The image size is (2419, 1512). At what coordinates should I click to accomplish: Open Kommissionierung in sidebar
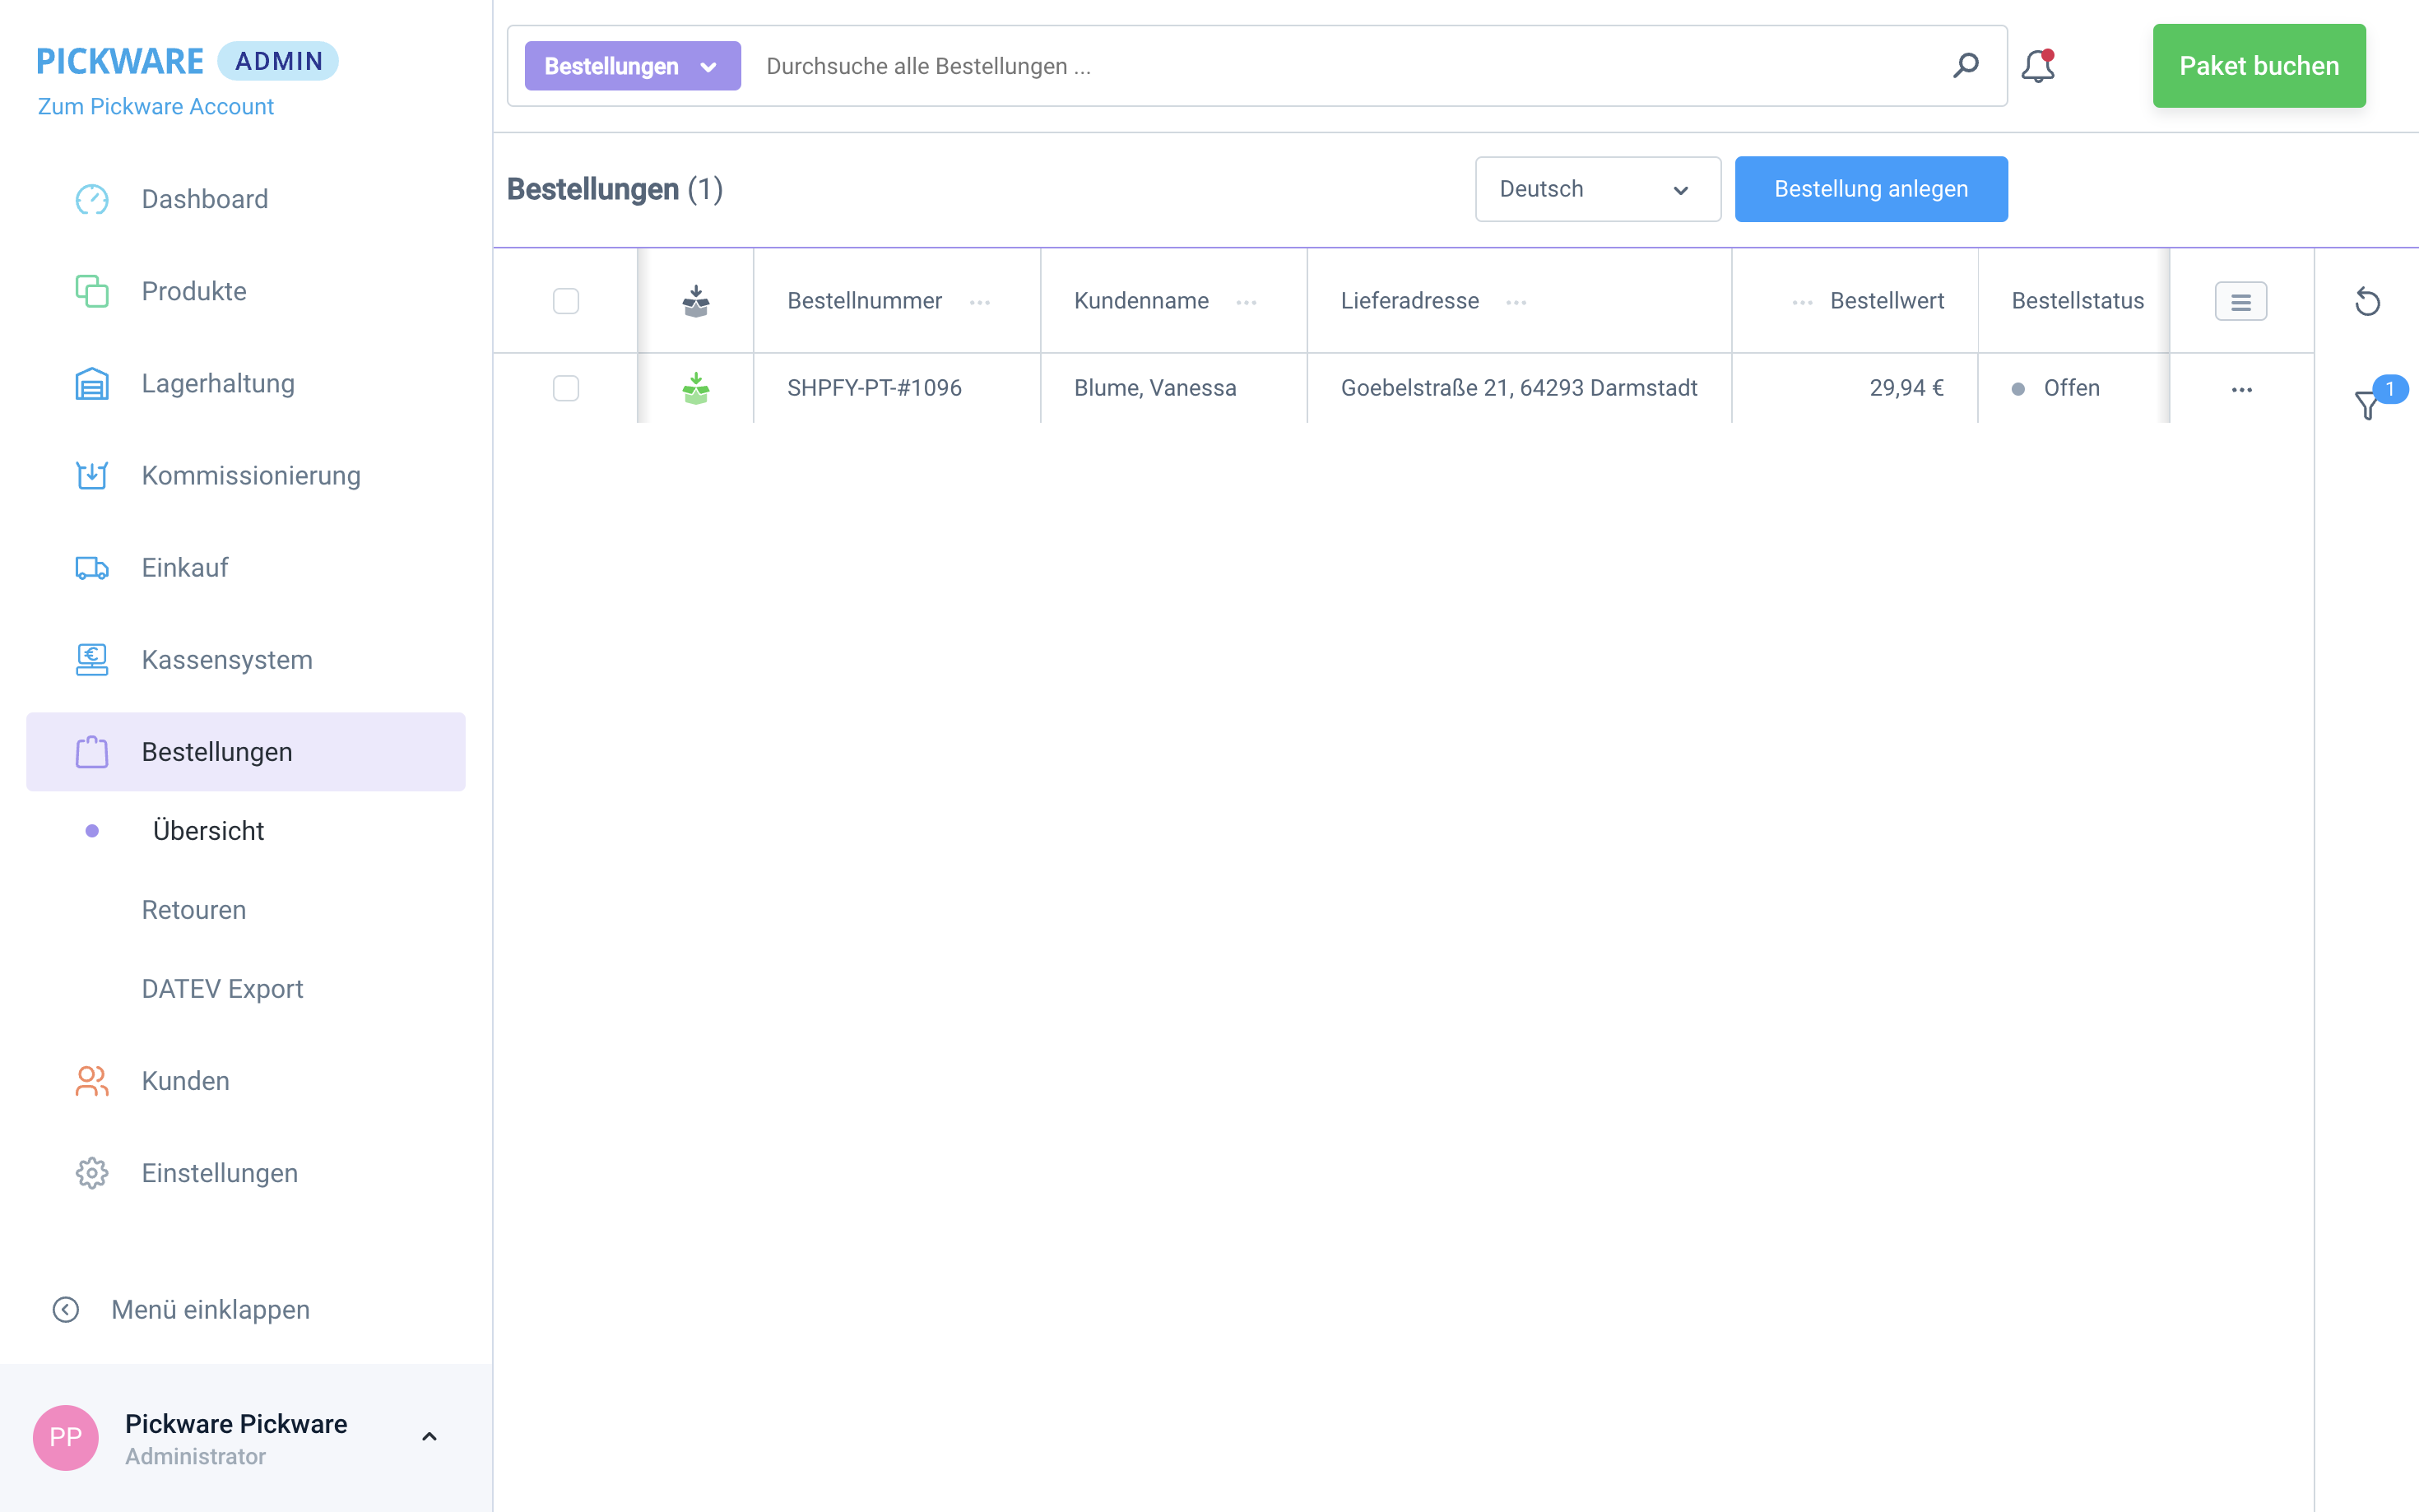250,475
